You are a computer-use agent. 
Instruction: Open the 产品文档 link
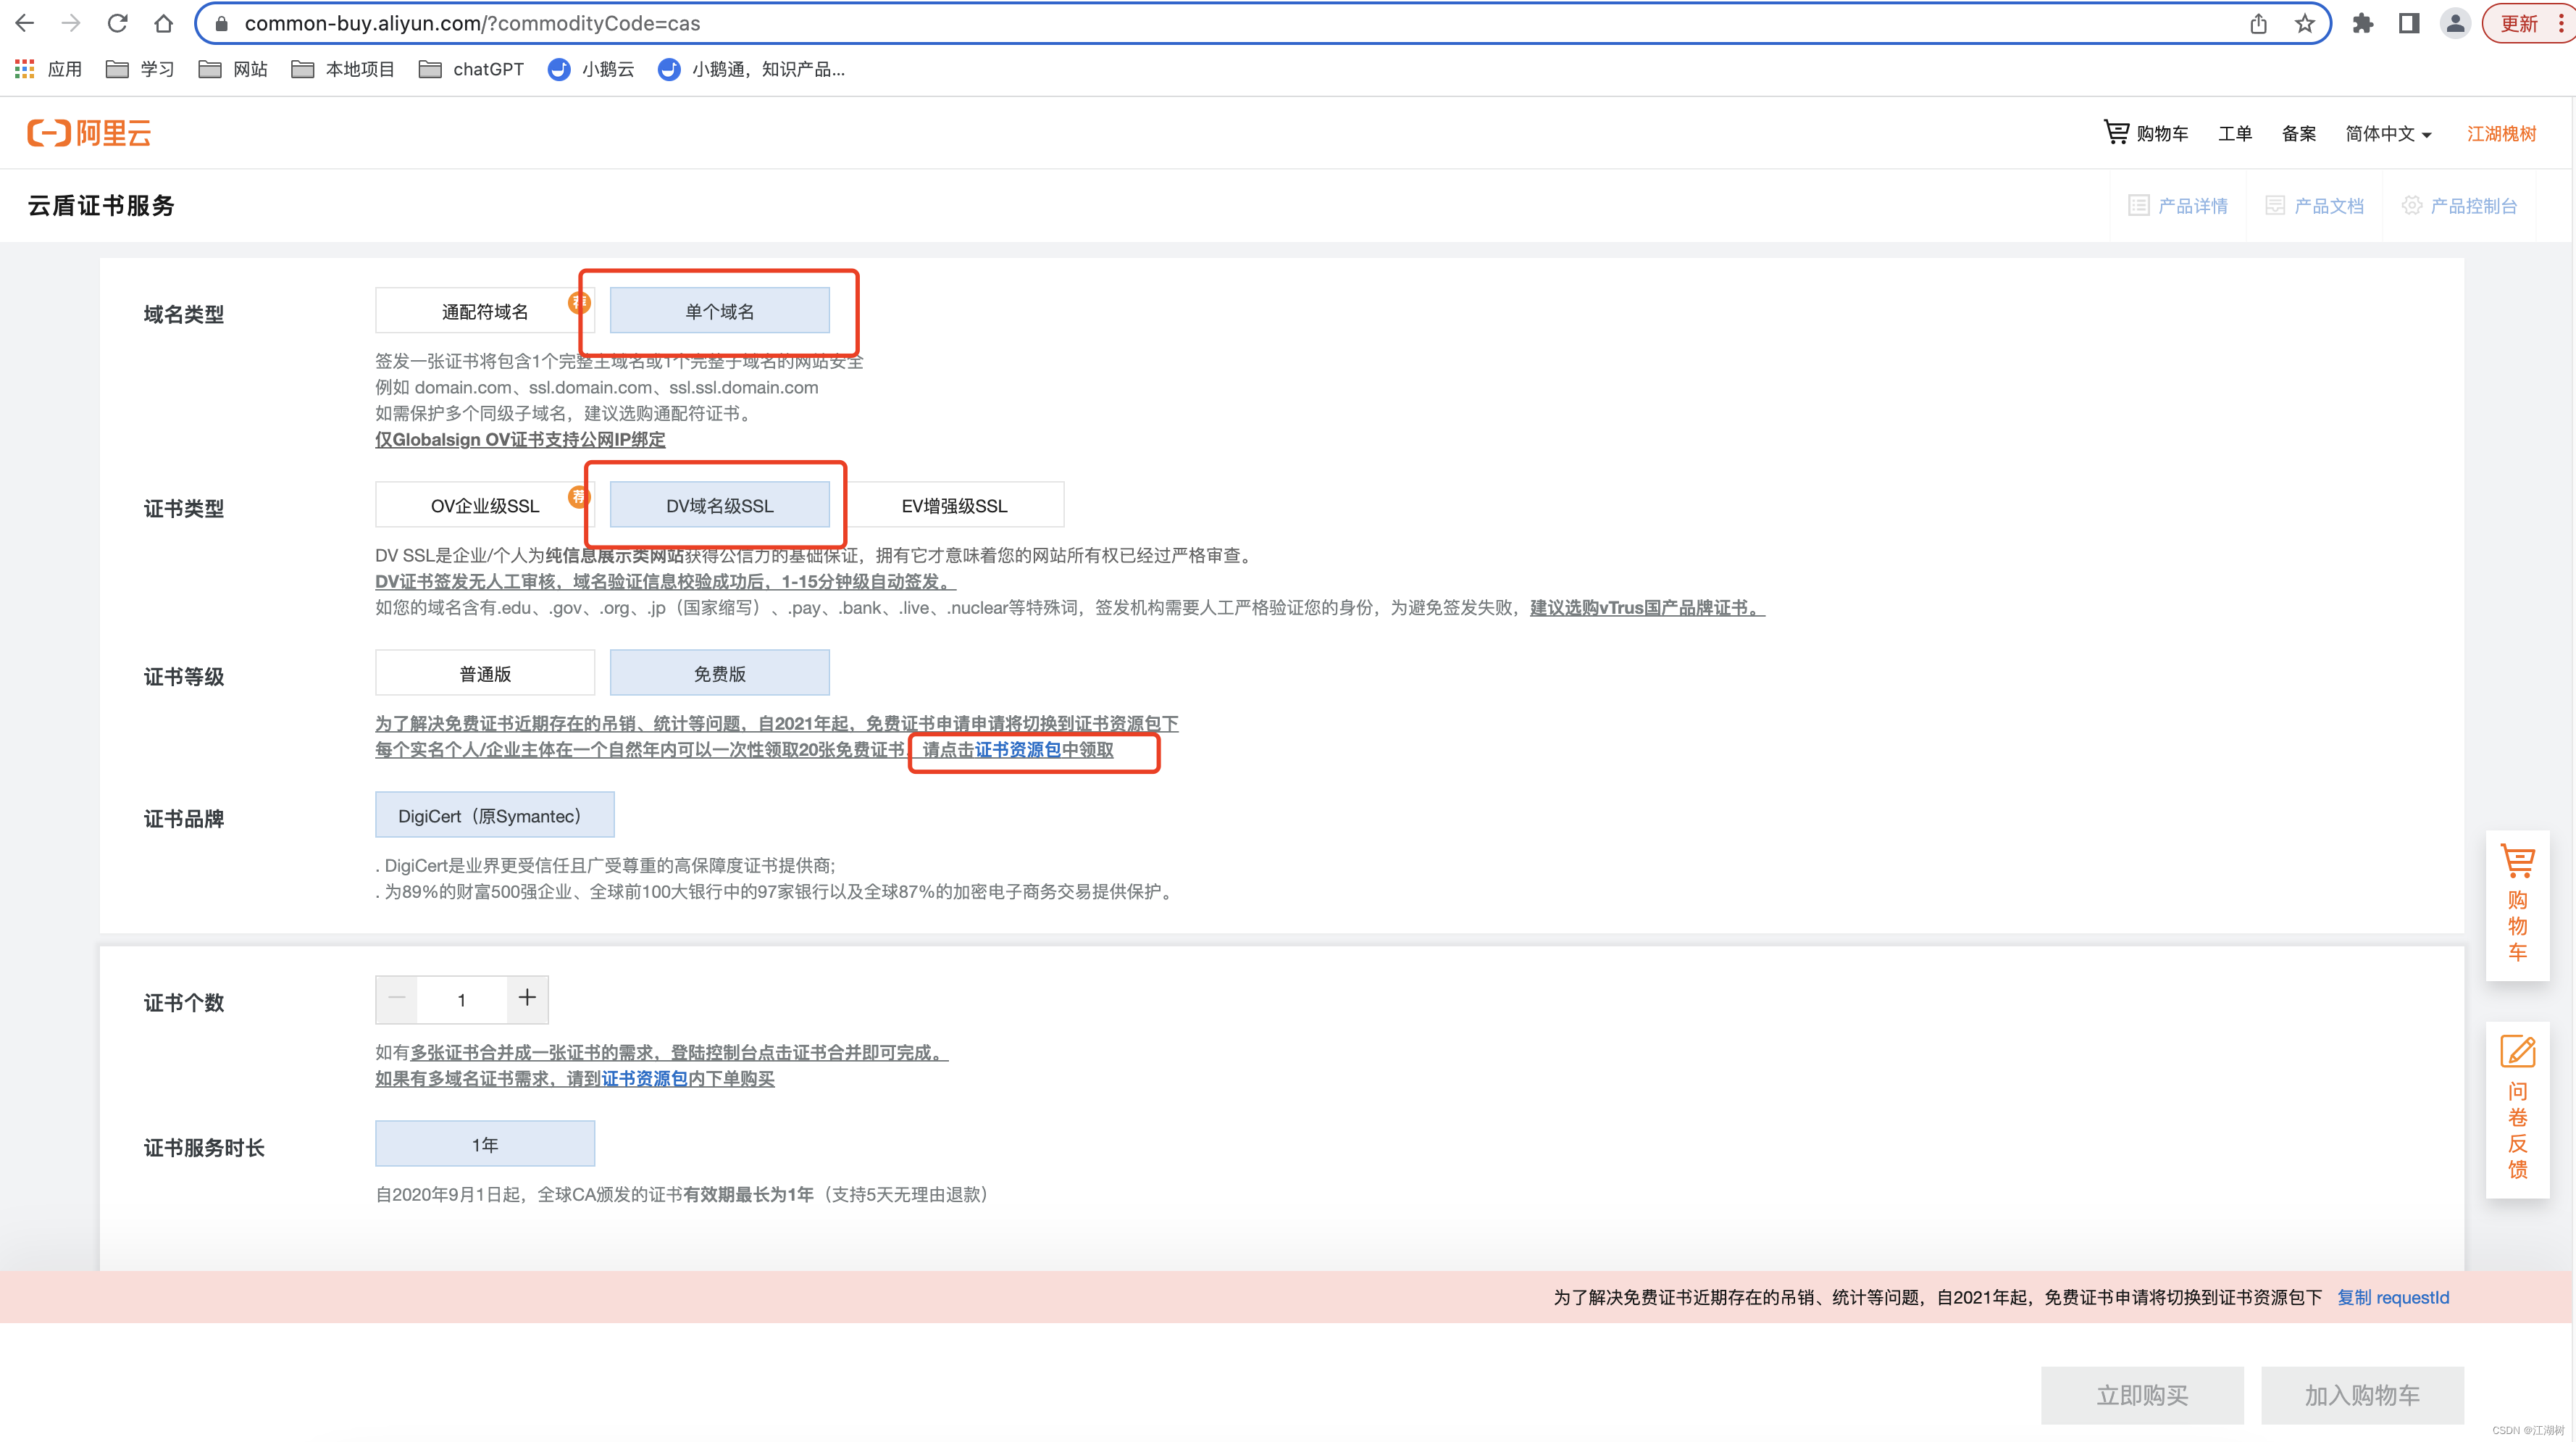(x=2314, y=206)
